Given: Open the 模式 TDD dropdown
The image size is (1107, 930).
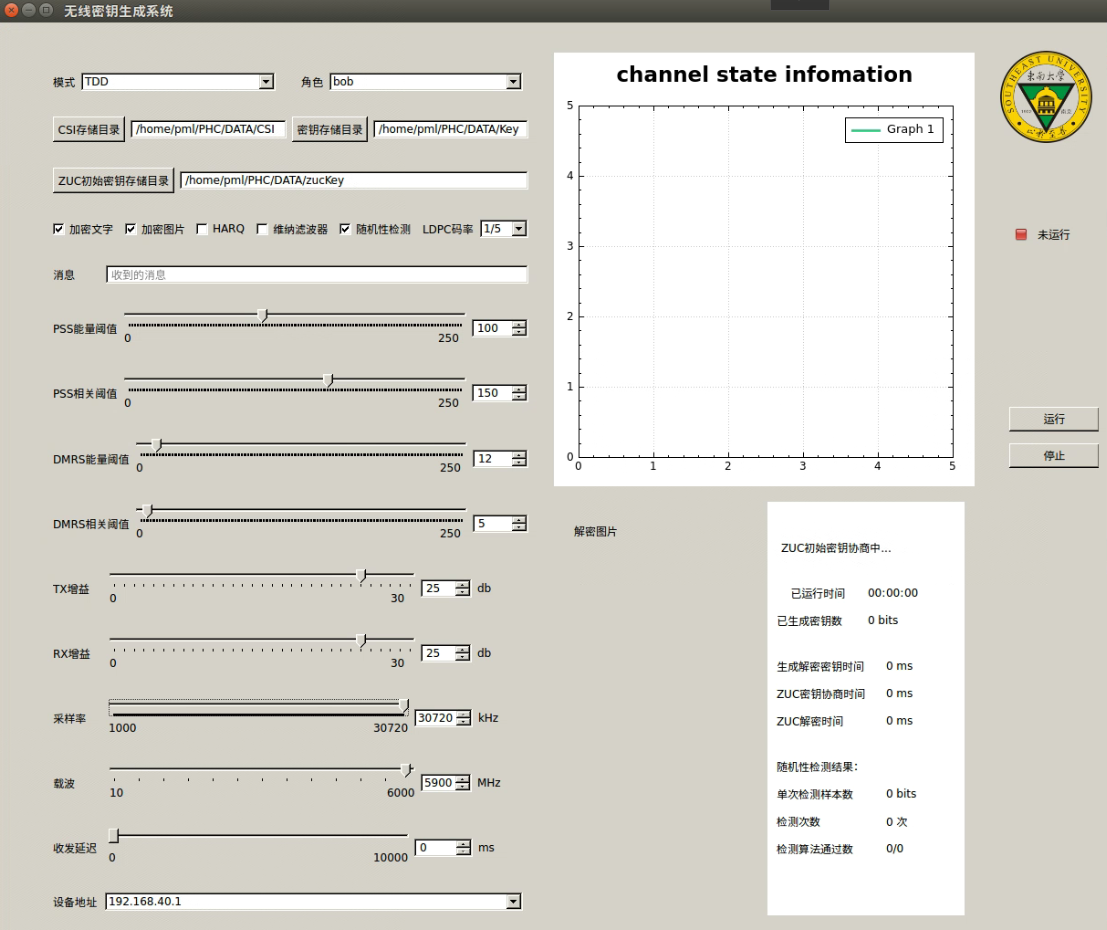Looking at the screenshot, I should click(178, 82).
